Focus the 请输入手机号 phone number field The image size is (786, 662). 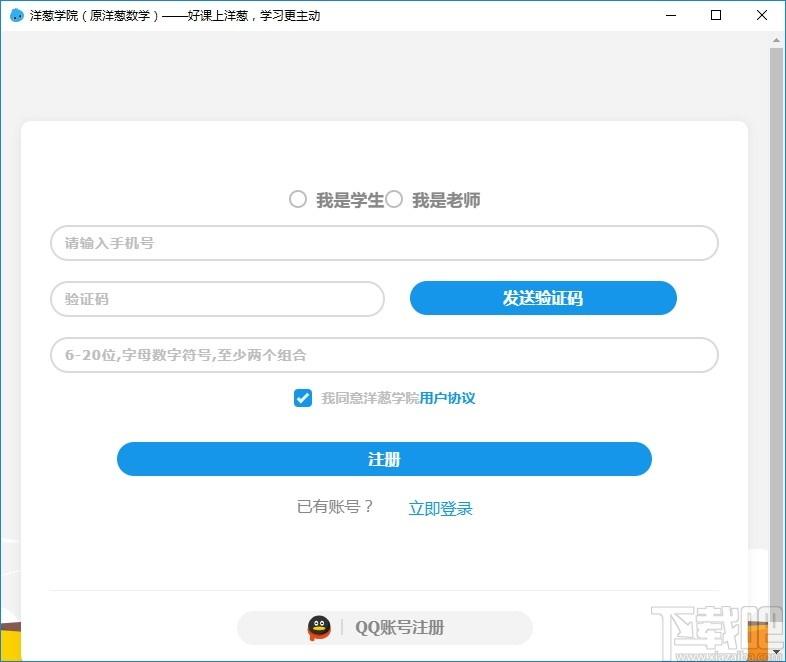click(x=384, y=243)
